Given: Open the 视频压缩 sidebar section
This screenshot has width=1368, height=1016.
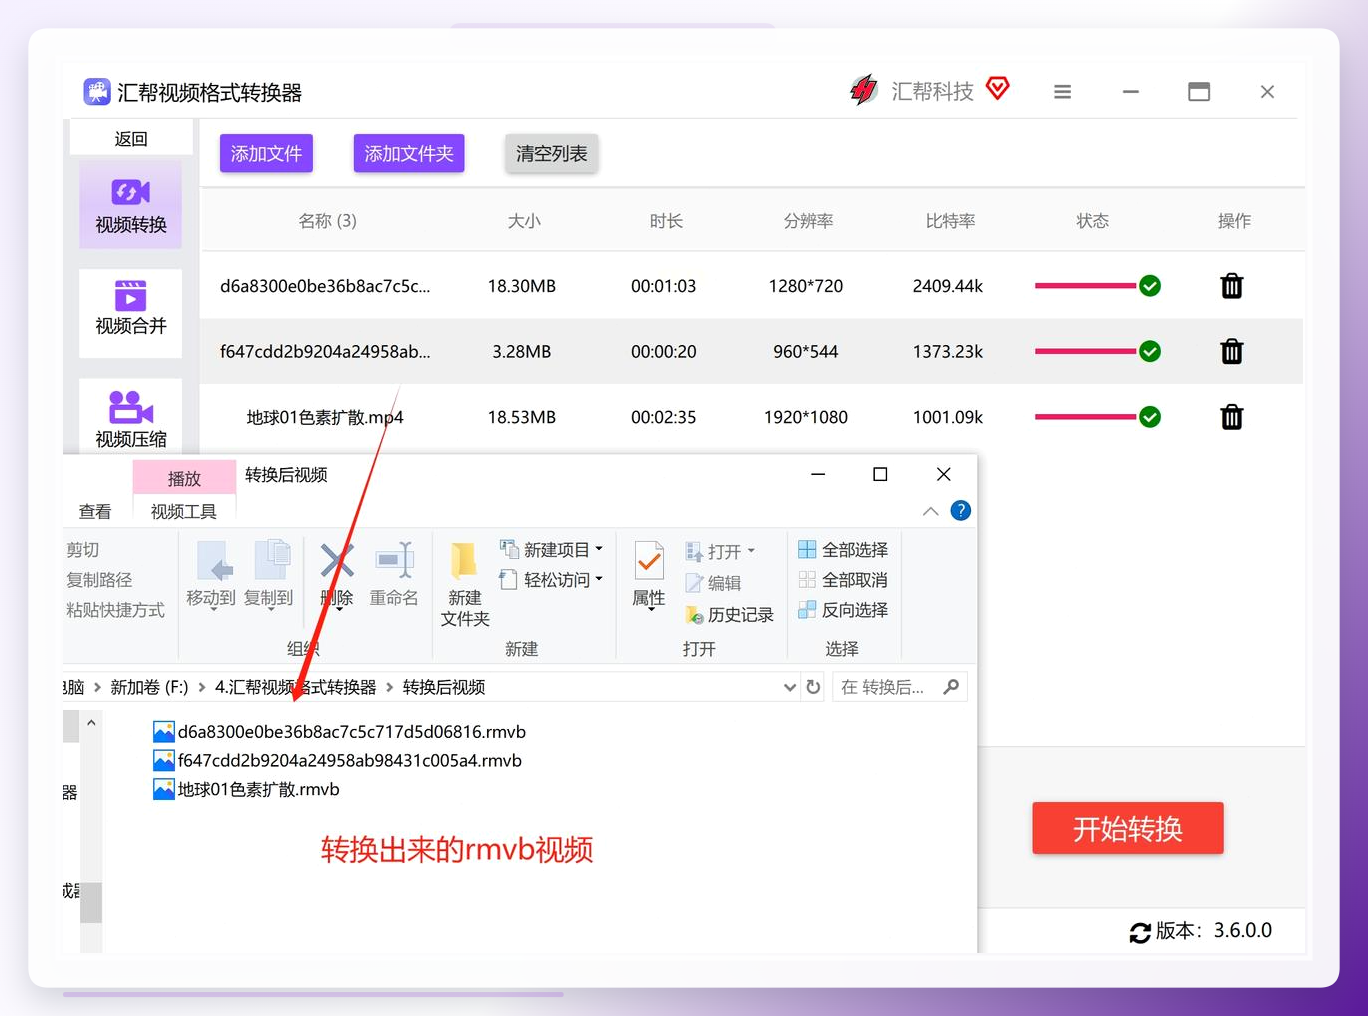Looking at the screenshot, I should [x=130, y=418].
